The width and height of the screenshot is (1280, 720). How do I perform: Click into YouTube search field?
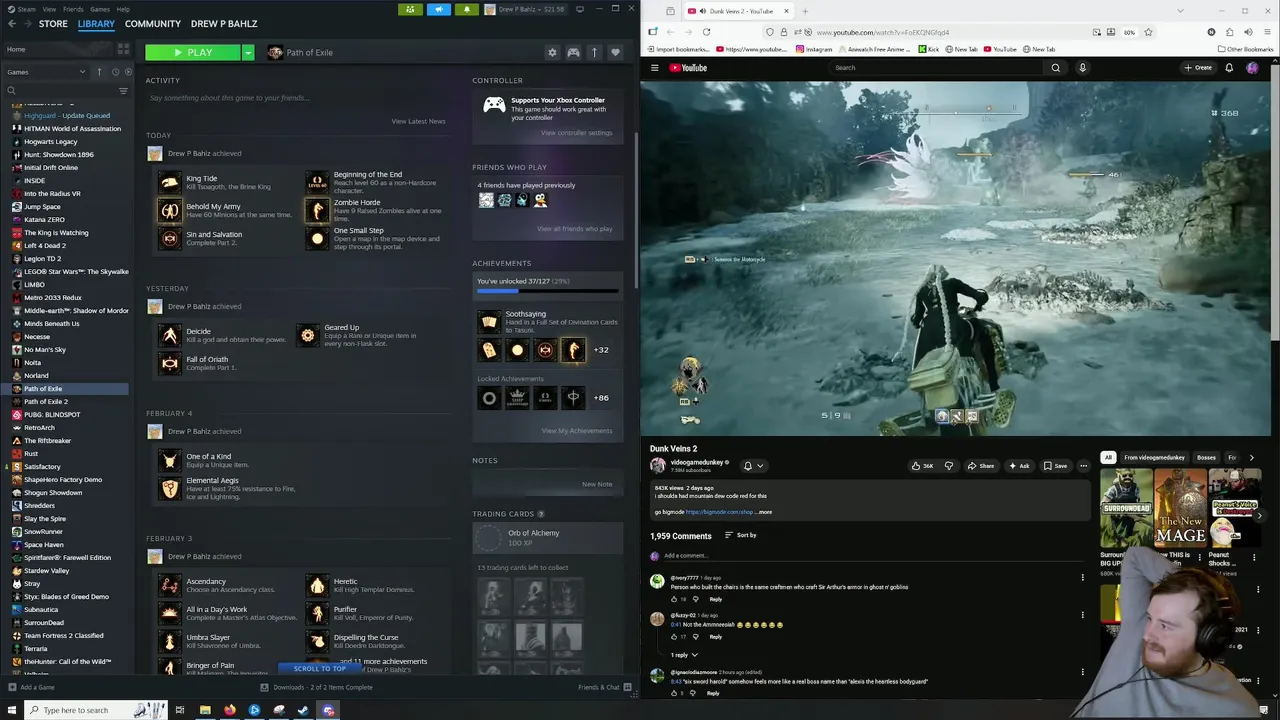[935, 68]
